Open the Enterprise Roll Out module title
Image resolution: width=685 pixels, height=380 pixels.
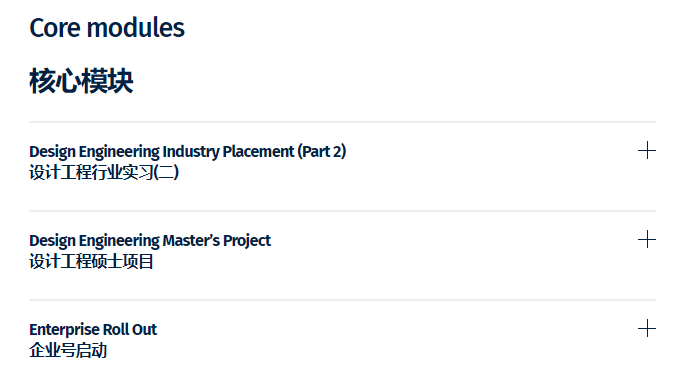click(93, 329)
